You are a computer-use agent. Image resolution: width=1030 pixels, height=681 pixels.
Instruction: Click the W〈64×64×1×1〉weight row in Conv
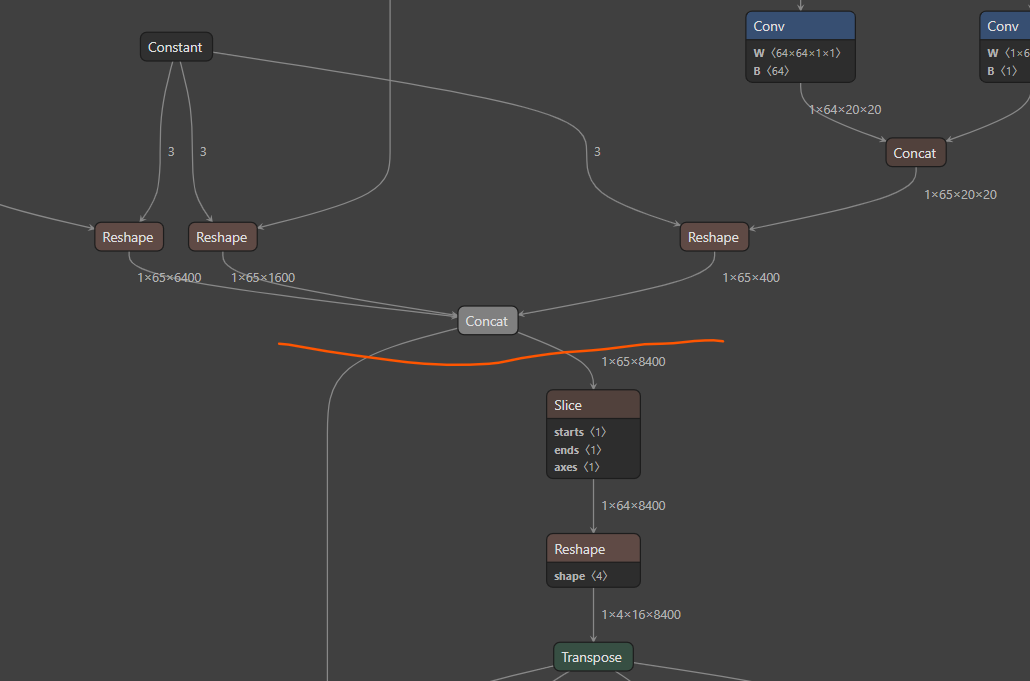(799, 53)
